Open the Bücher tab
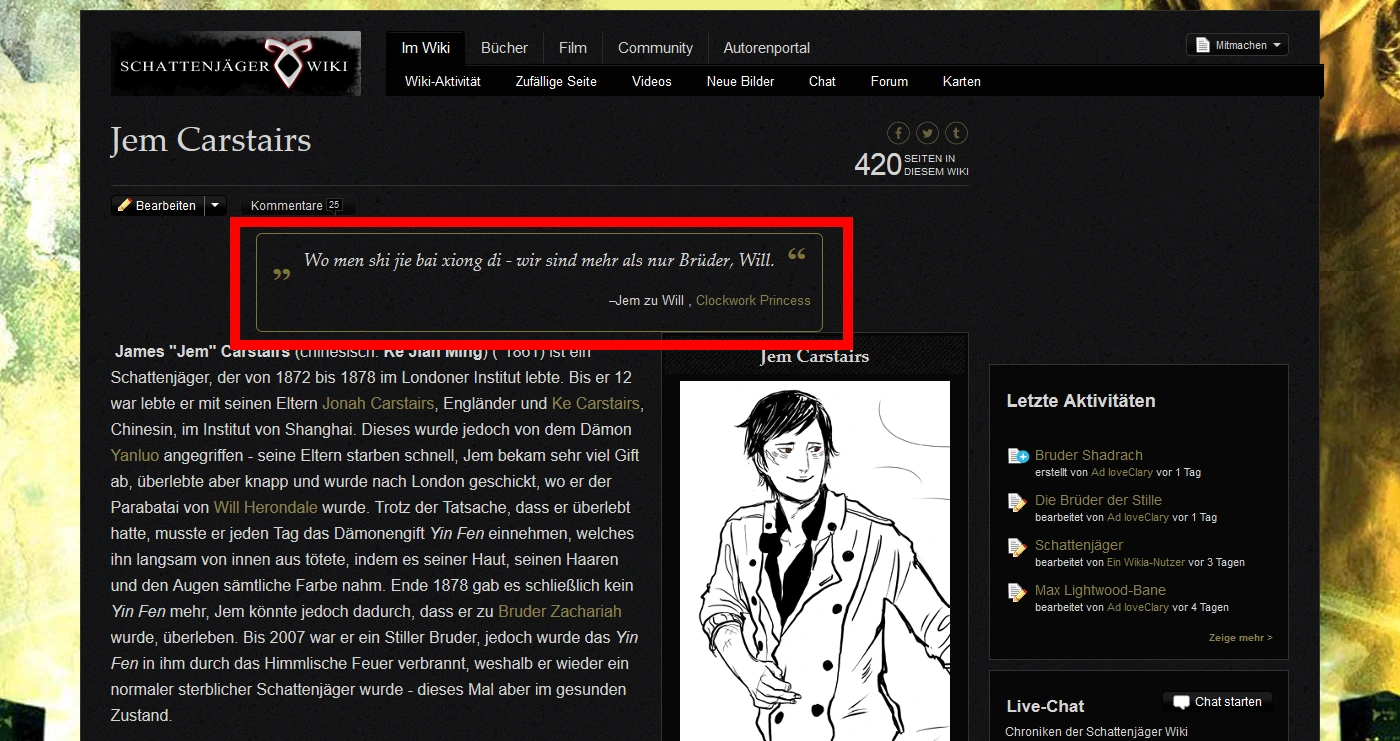Viewport: 1400px width, 741px height. pos(504,47)
